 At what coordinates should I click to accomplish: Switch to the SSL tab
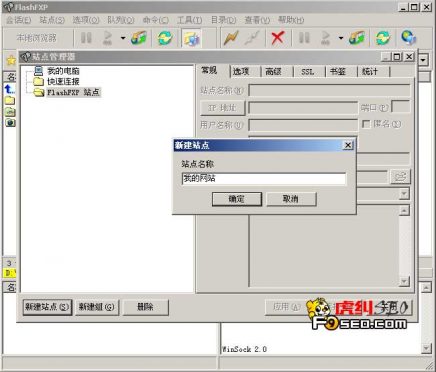[307, 71]
